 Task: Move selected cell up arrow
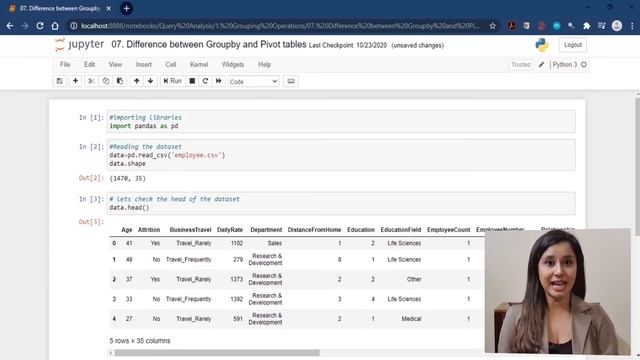pos(137,81)
